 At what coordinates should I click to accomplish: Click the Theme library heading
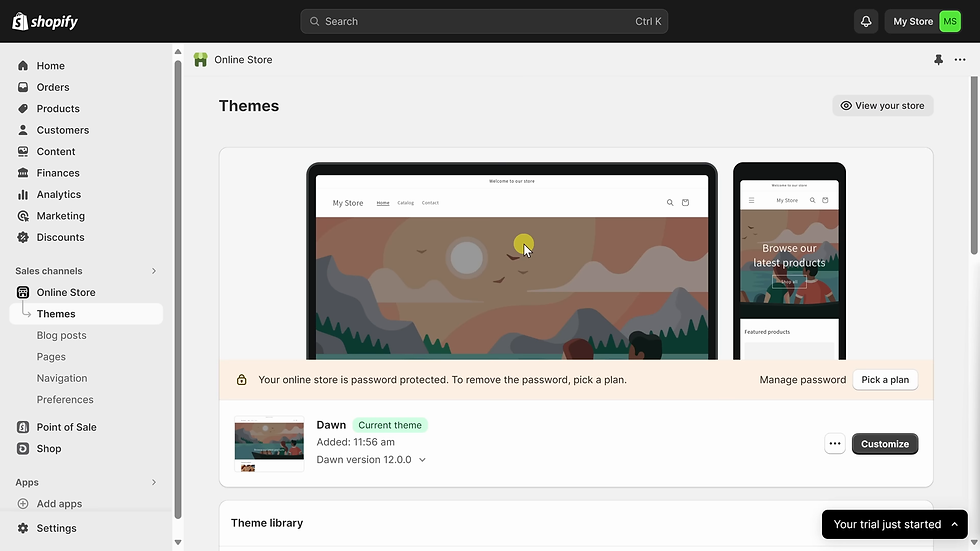click(267, 523)
